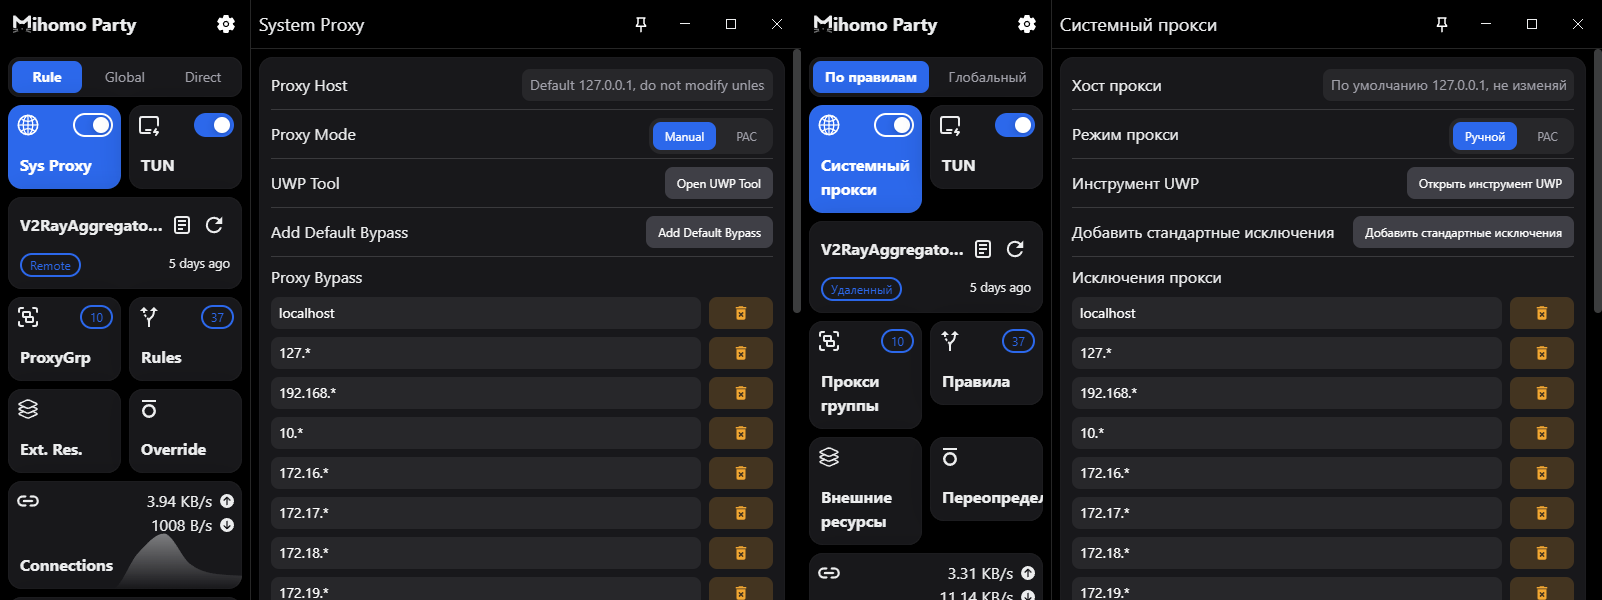Screen dimensions: 1602x600
Task: Disable the TUN switch beside Sys Proxy
Action: pos(213,125)
